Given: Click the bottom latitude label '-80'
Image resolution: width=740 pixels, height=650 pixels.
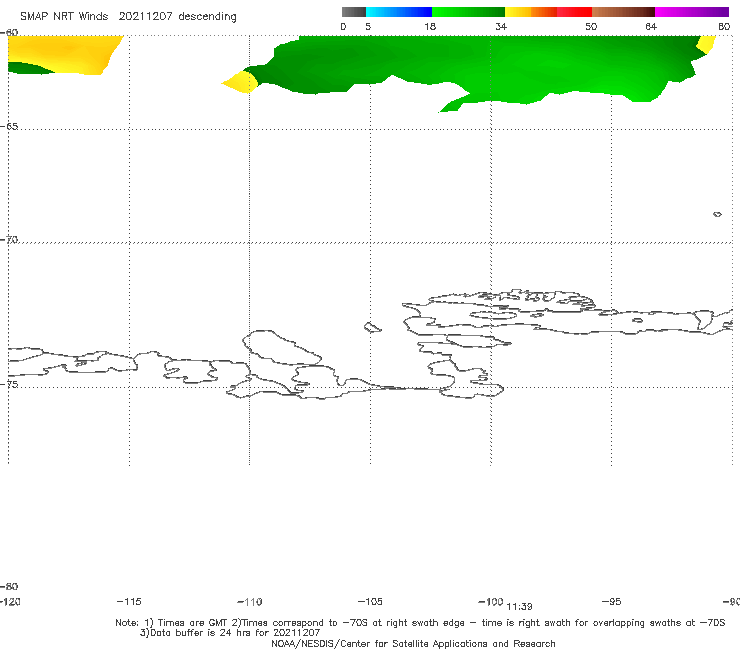Looking at the screenshot, I should tap(9, 586).
